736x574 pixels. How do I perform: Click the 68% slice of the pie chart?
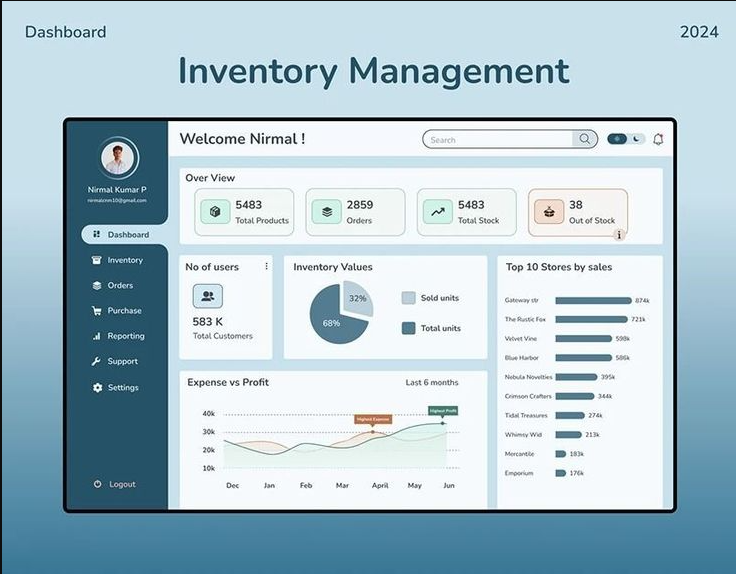pos(330,322)
